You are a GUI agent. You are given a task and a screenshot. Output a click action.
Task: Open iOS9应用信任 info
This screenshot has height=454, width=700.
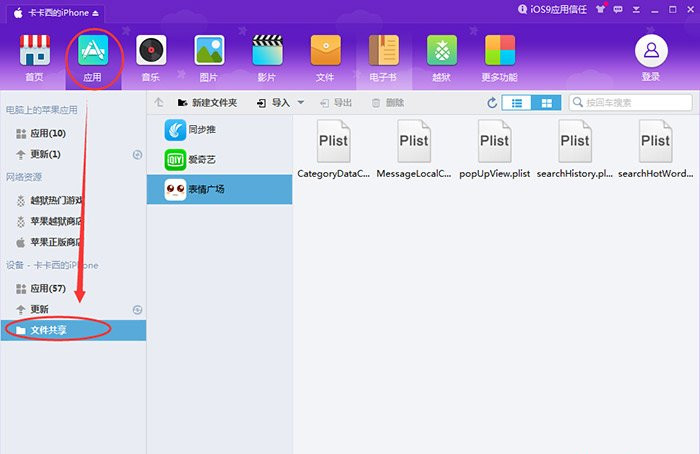tap(552, 9)
